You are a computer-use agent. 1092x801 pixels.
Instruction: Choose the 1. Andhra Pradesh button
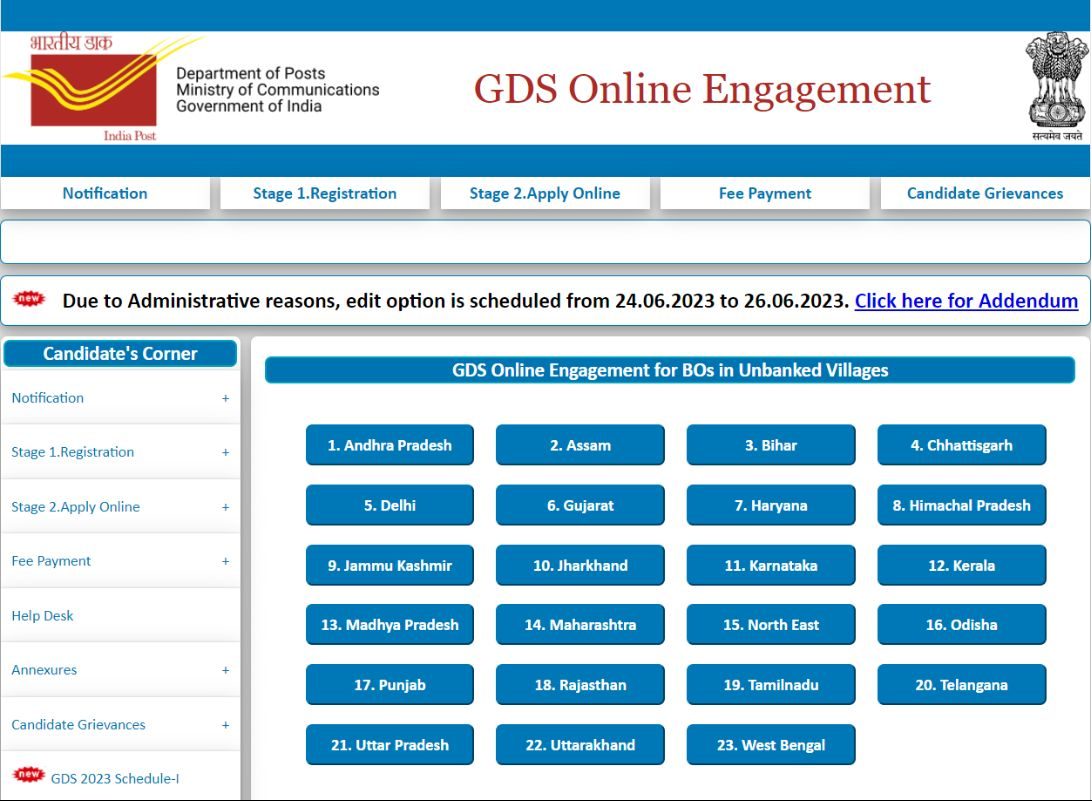tap(389, 445)
